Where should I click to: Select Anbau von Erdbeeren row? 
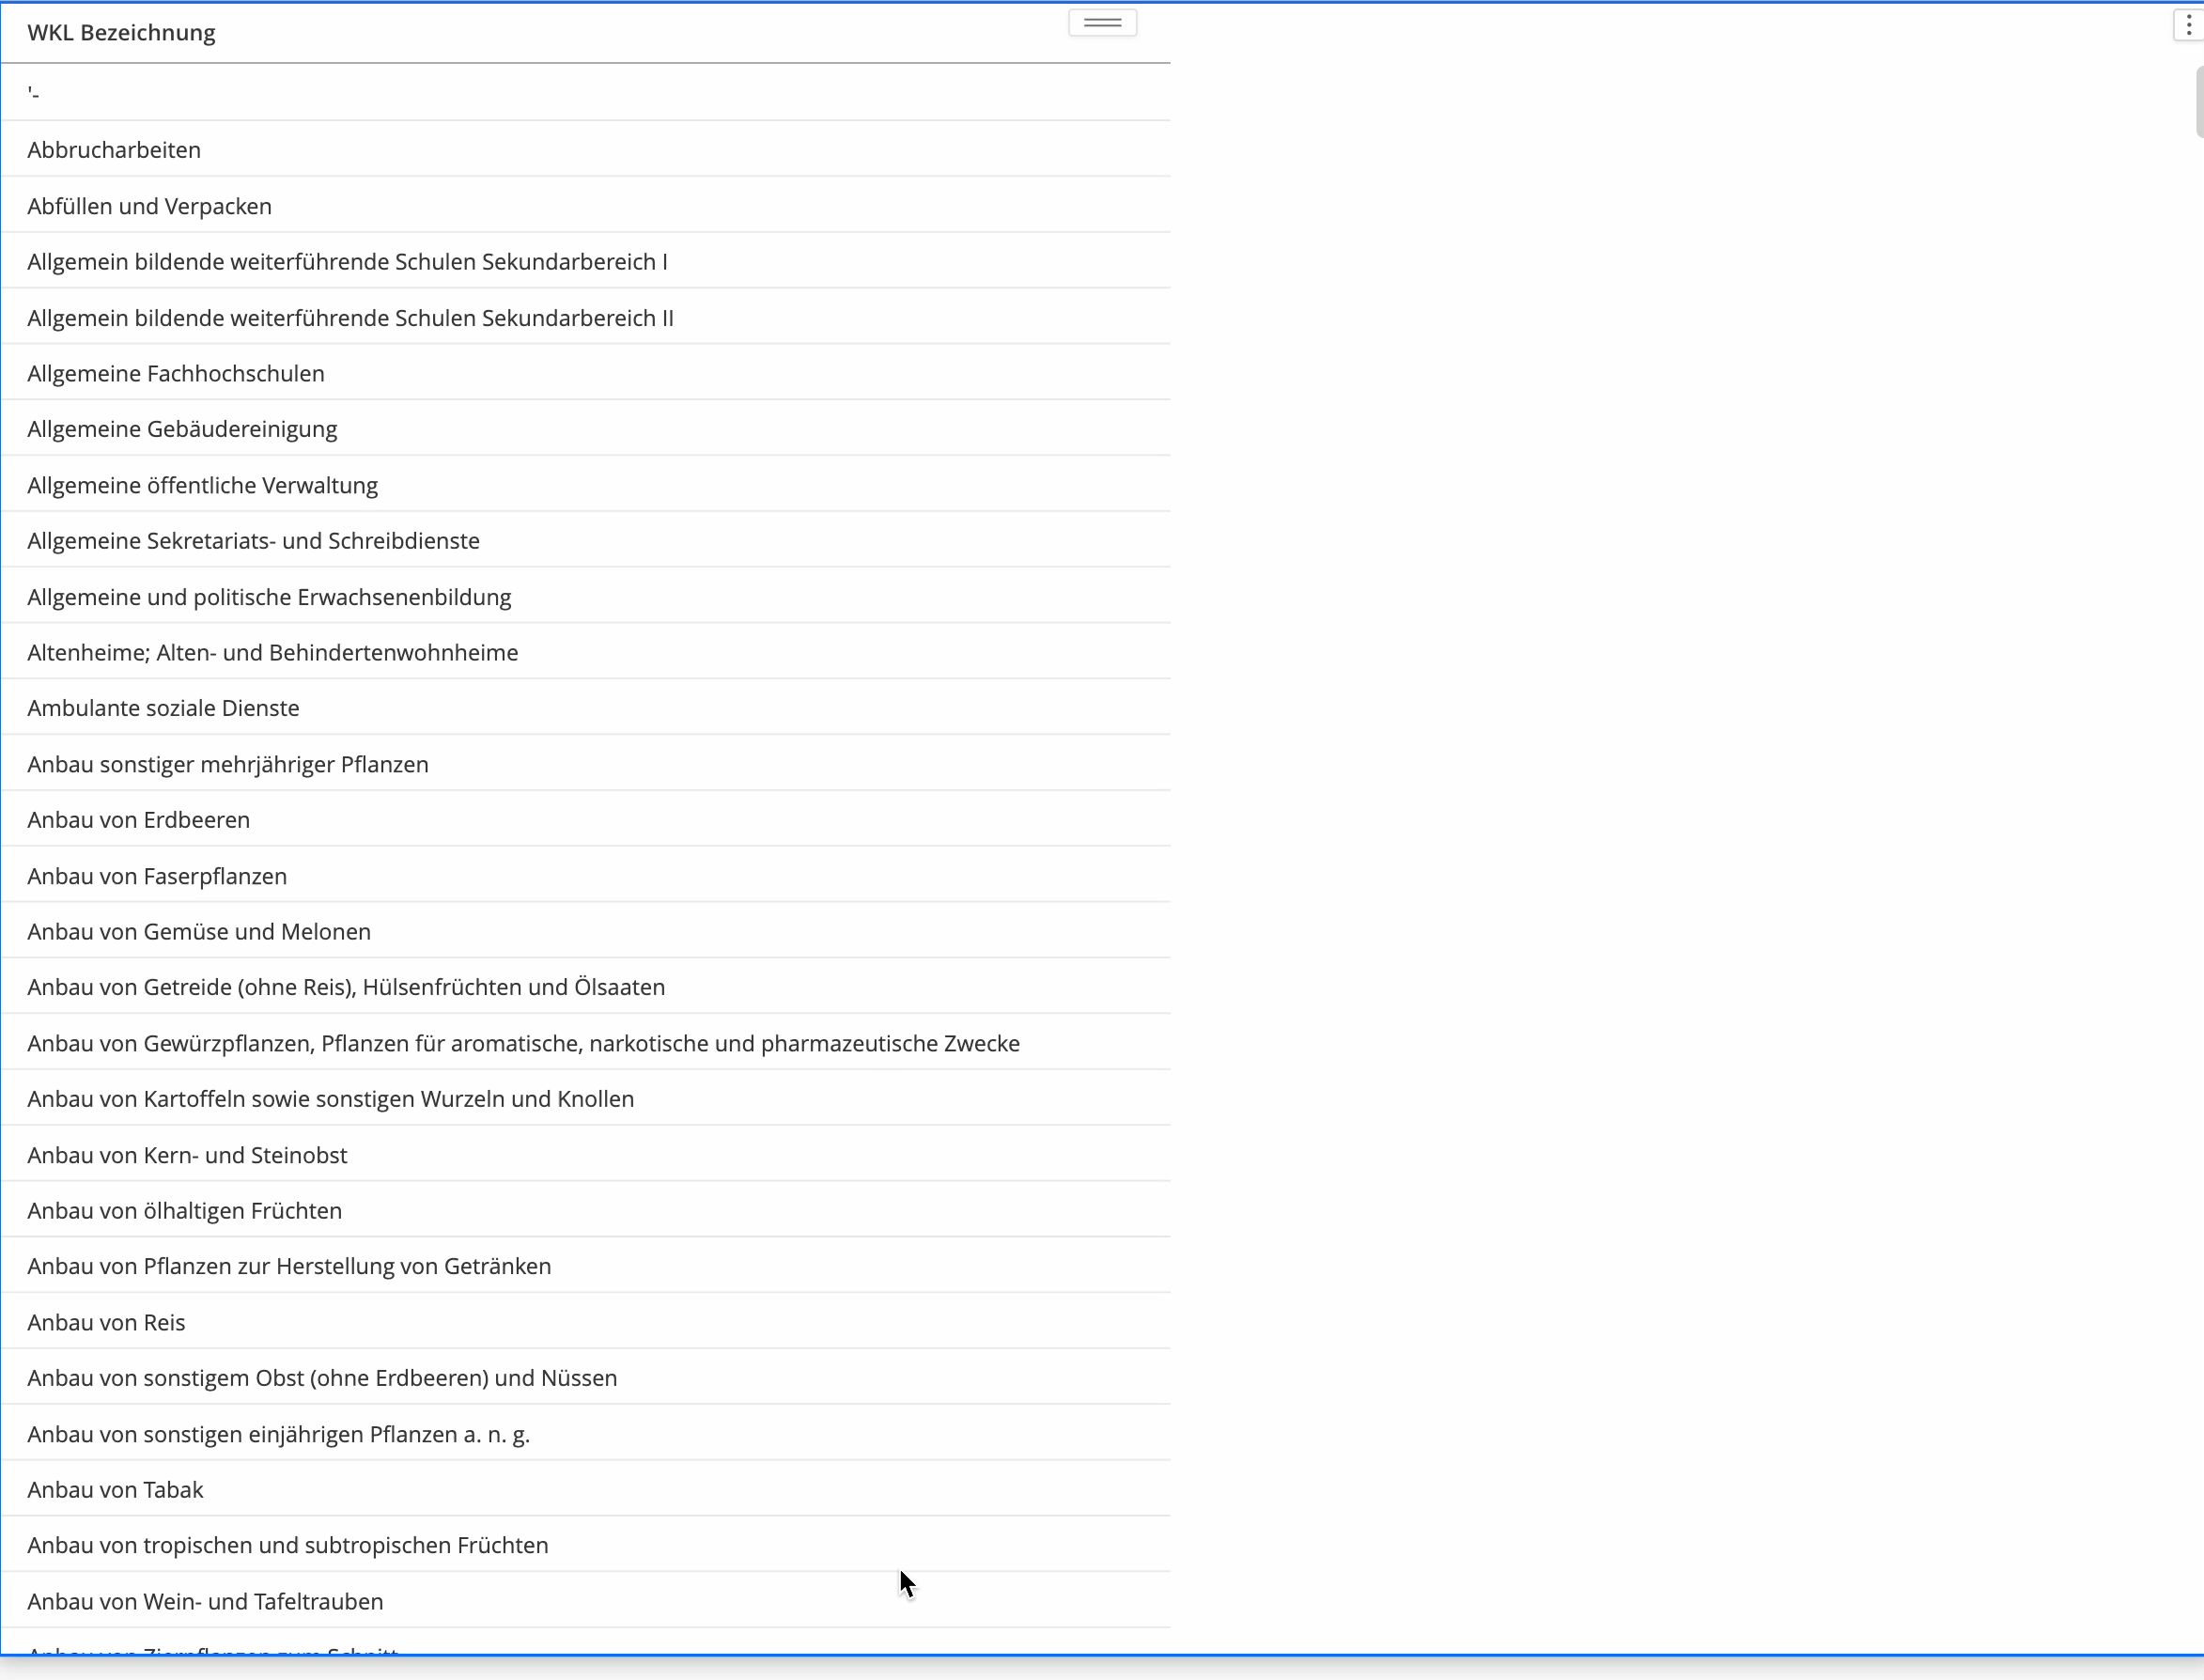139,820
